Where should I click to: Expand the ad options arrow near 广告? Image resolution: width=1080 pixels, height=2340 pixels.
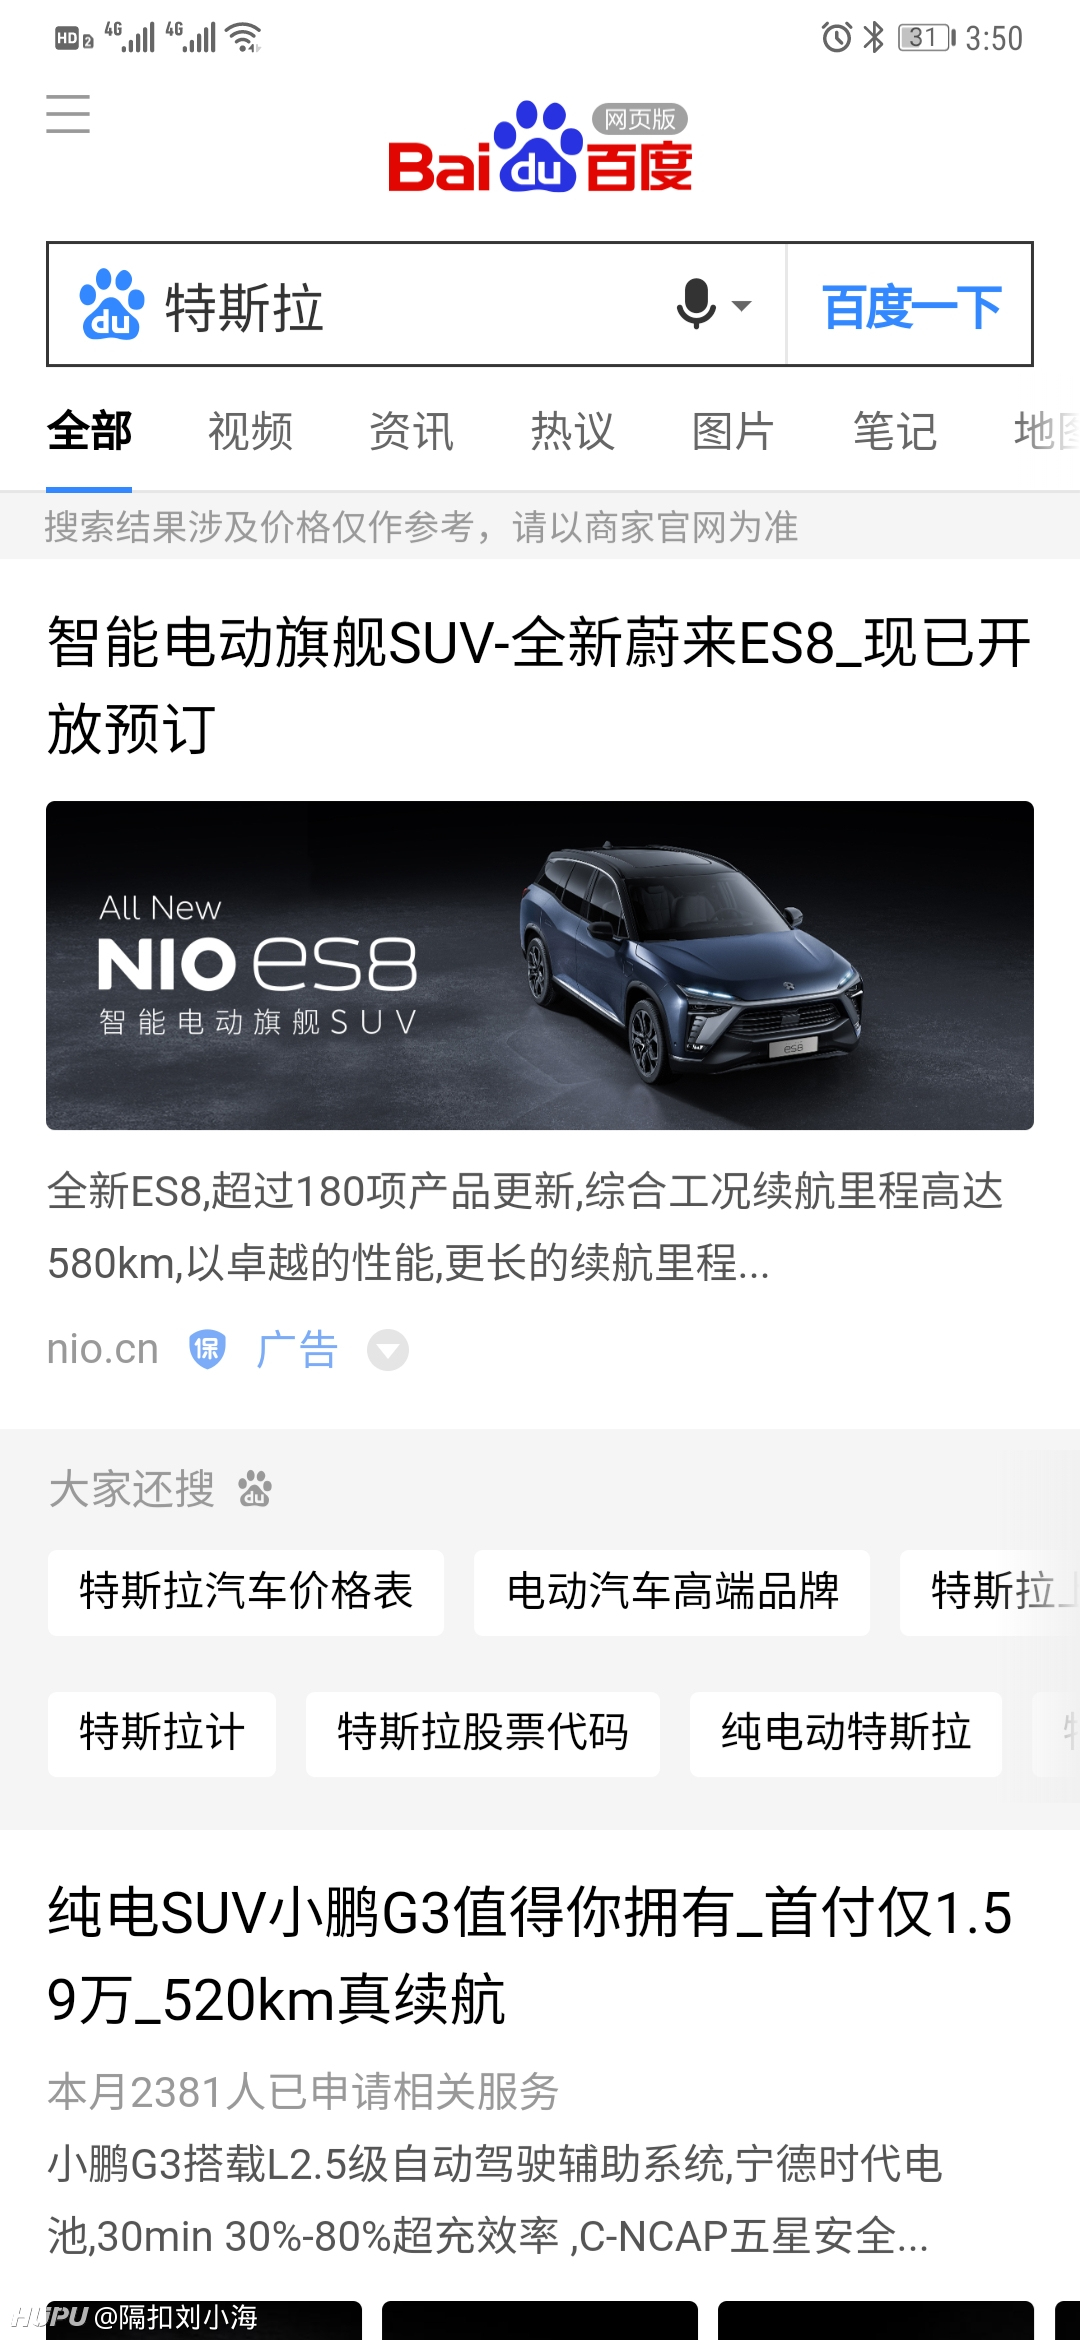pos(388,1351)
